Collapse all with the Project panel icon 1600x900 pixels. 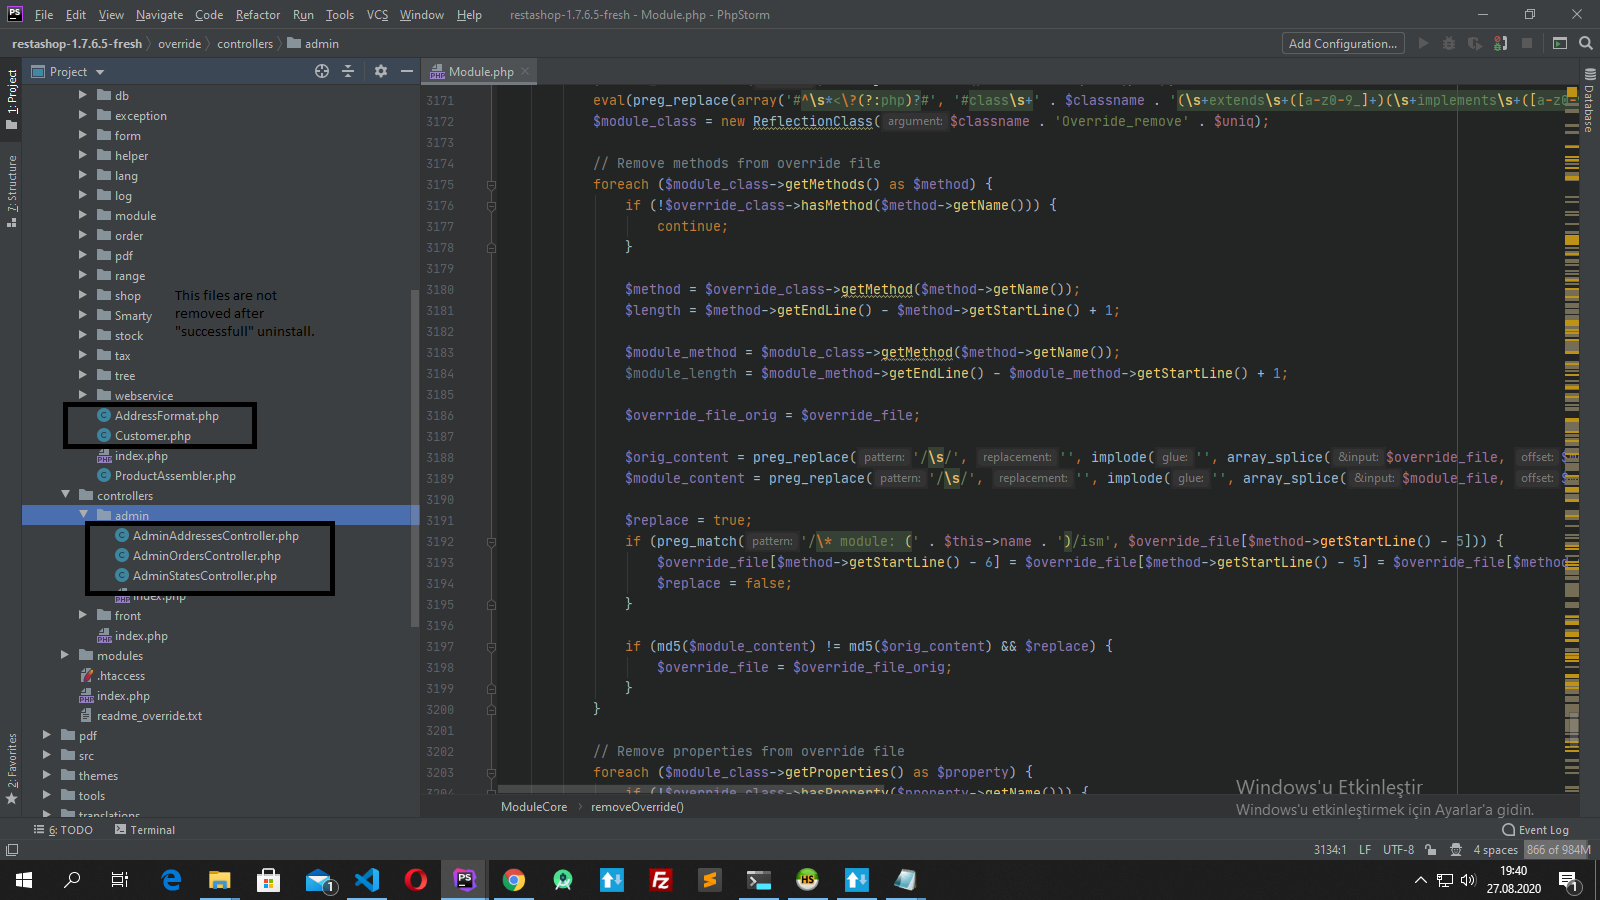pyautogui.click(x=348, y=71)
